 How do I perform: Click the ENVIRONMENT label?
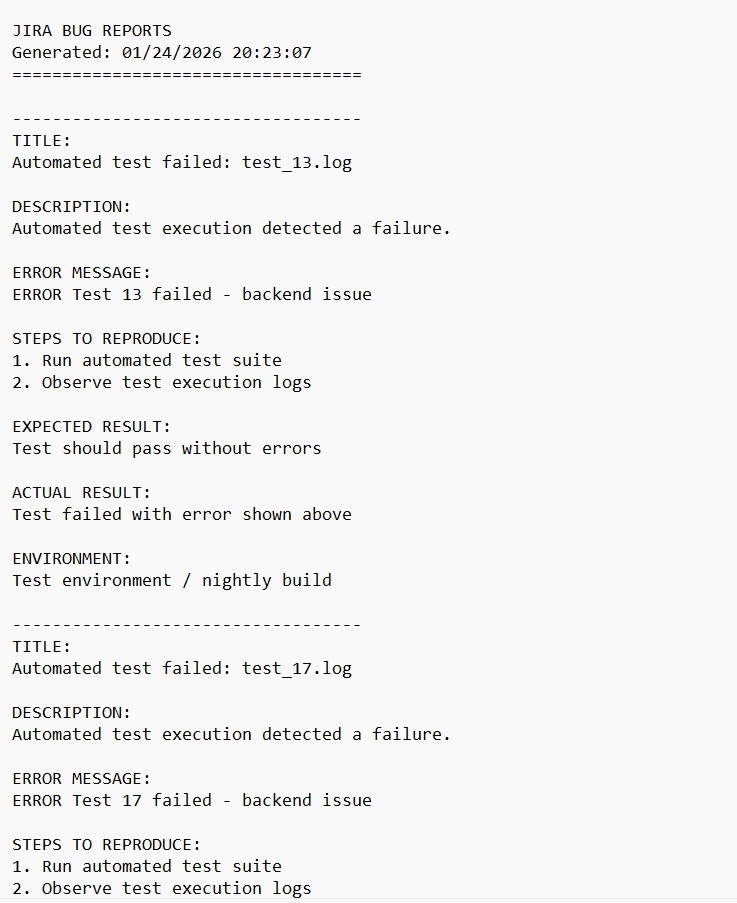click(72, 559)
